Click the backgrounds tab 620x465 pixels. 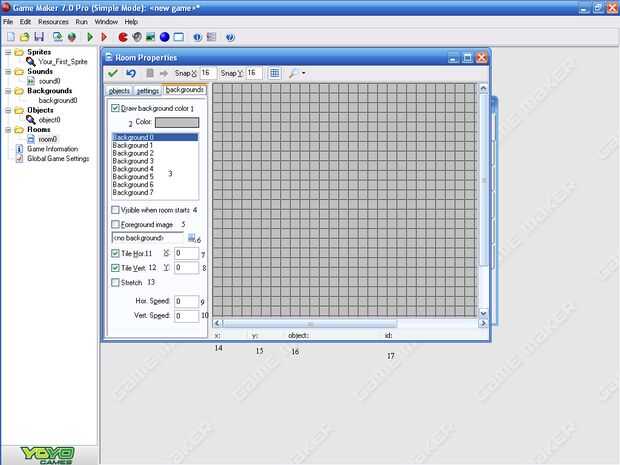click(184, 90)
